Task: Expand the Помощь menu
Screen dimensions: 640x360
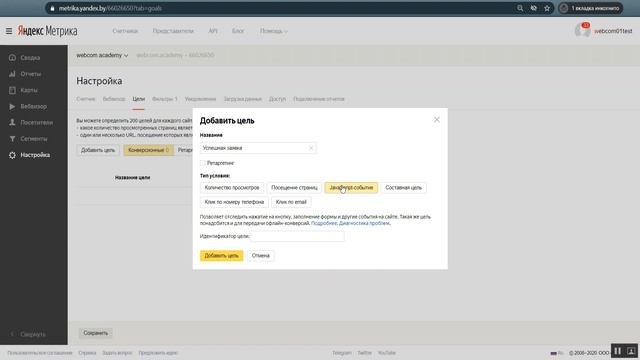Action: pos(273,31)
